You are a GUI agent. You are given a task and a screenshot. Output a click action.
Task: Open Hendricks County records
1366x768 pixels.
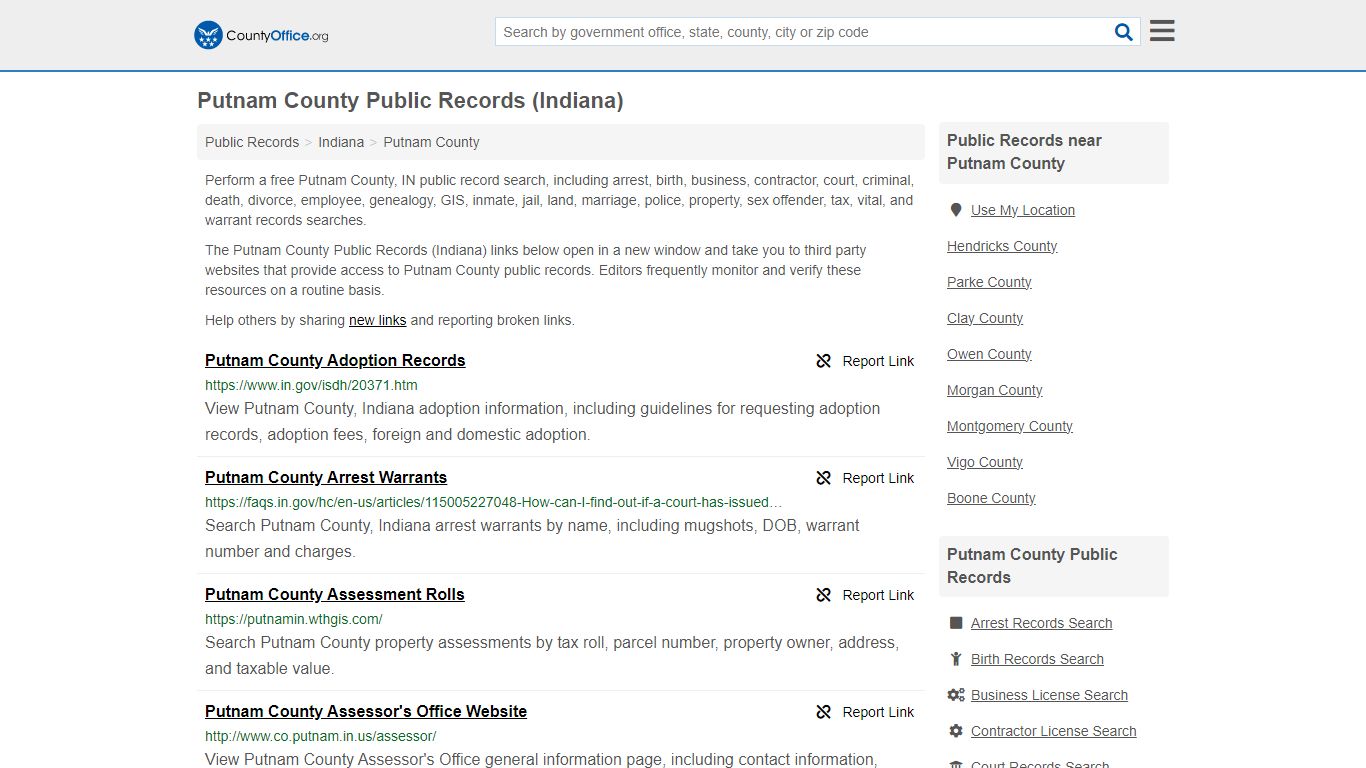1002,246
